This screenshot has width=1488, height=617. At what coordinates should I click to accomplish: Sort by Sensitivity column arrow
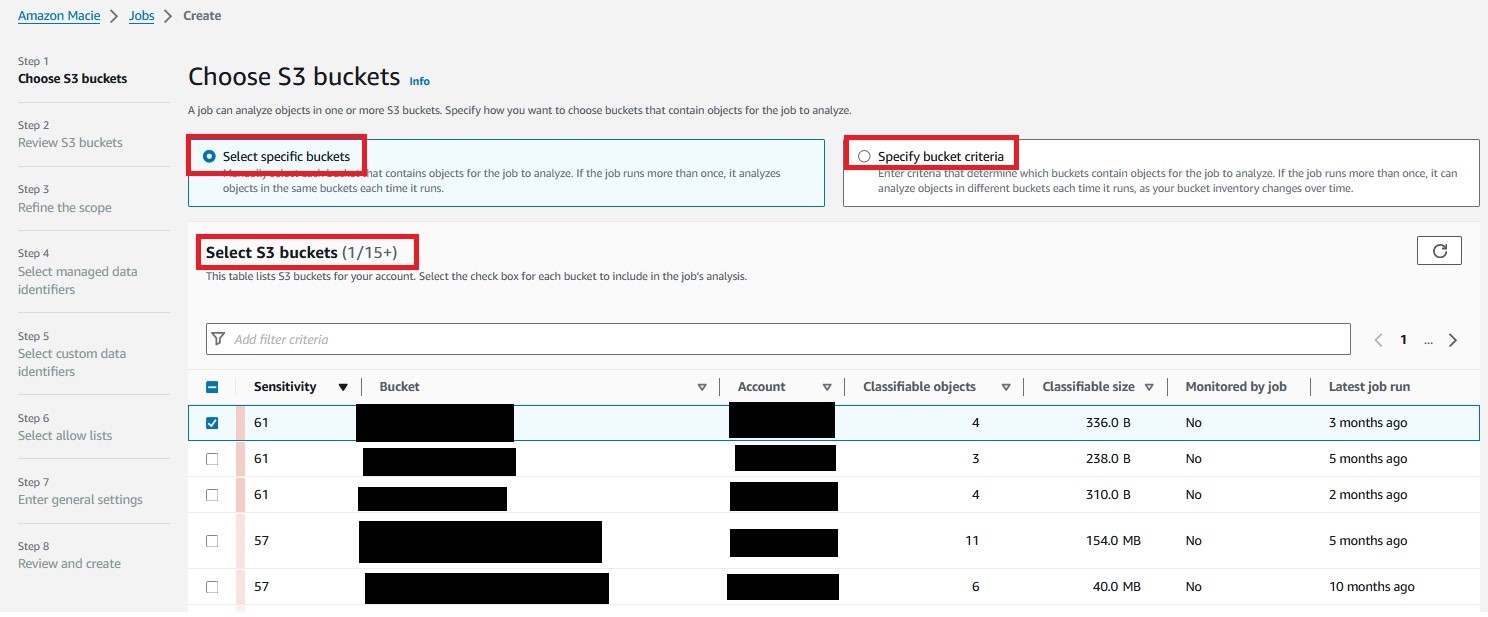coord(343,387)
